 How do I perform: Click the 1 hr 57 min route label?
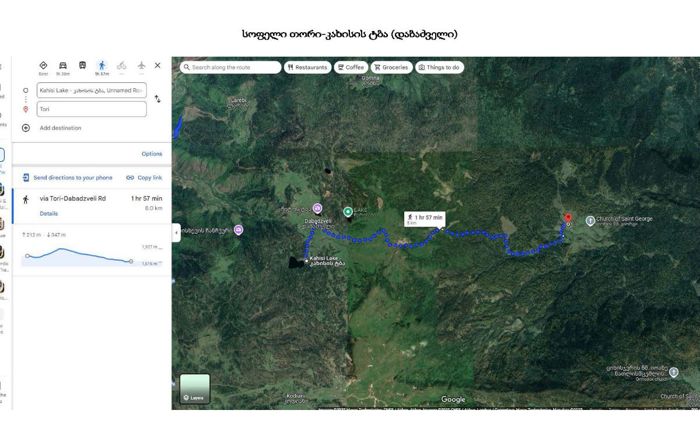pyautogui.click(x=425, y=219)
